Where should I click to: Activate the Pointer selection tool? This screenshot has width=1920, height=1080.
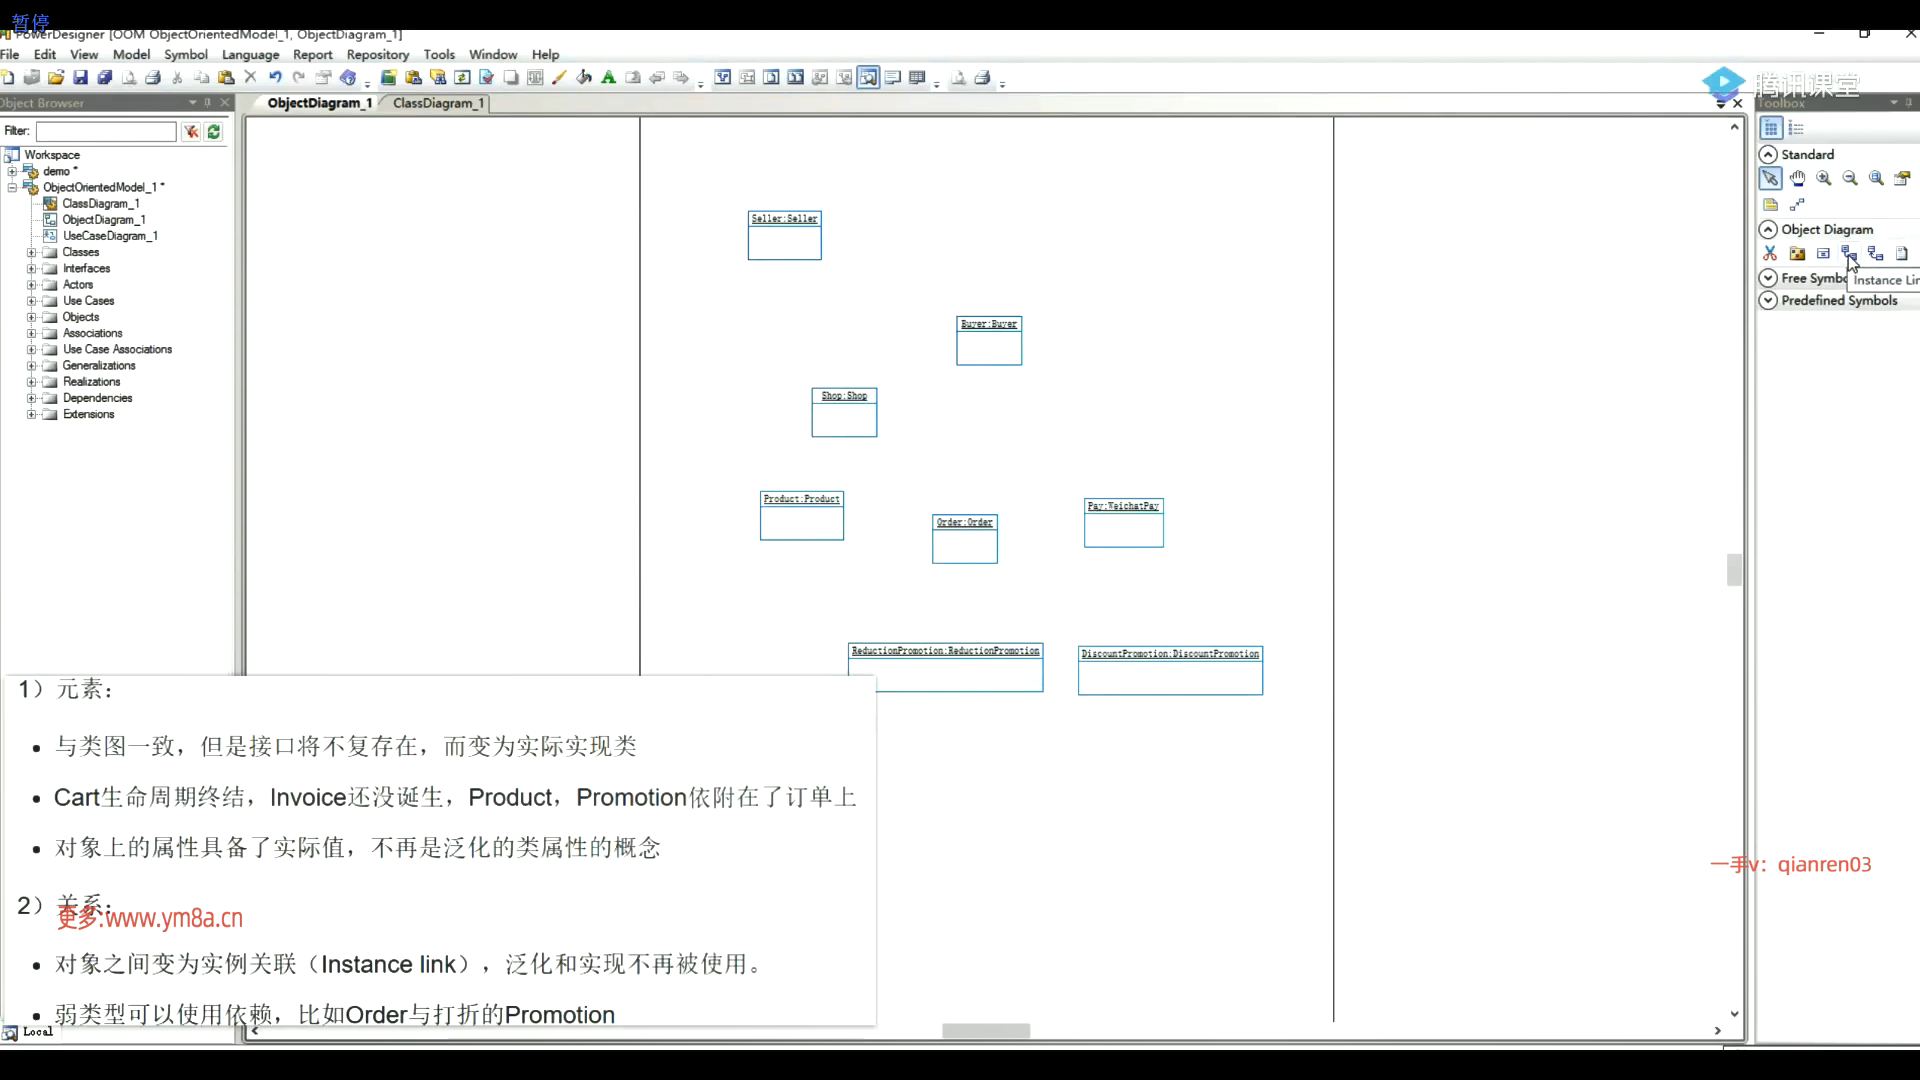pos(1770,178)
